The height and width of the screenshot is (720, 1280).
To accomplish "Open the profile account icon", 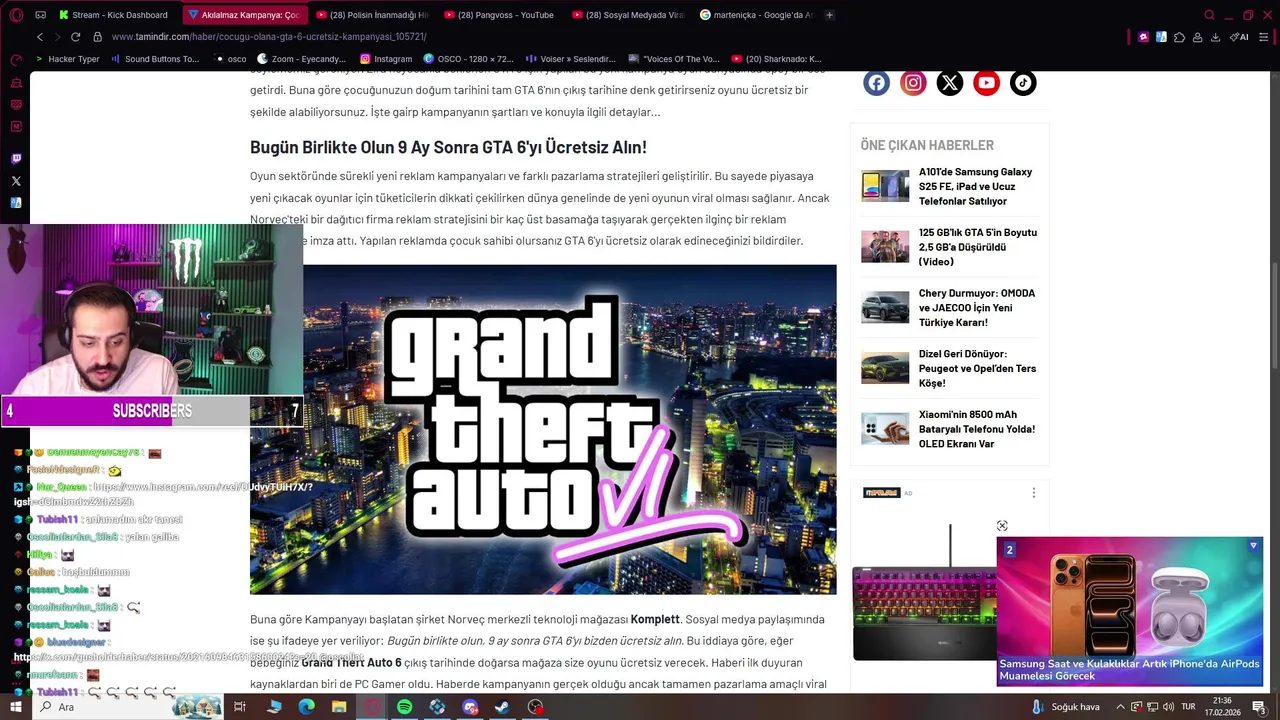I will tap(1197, 37).
